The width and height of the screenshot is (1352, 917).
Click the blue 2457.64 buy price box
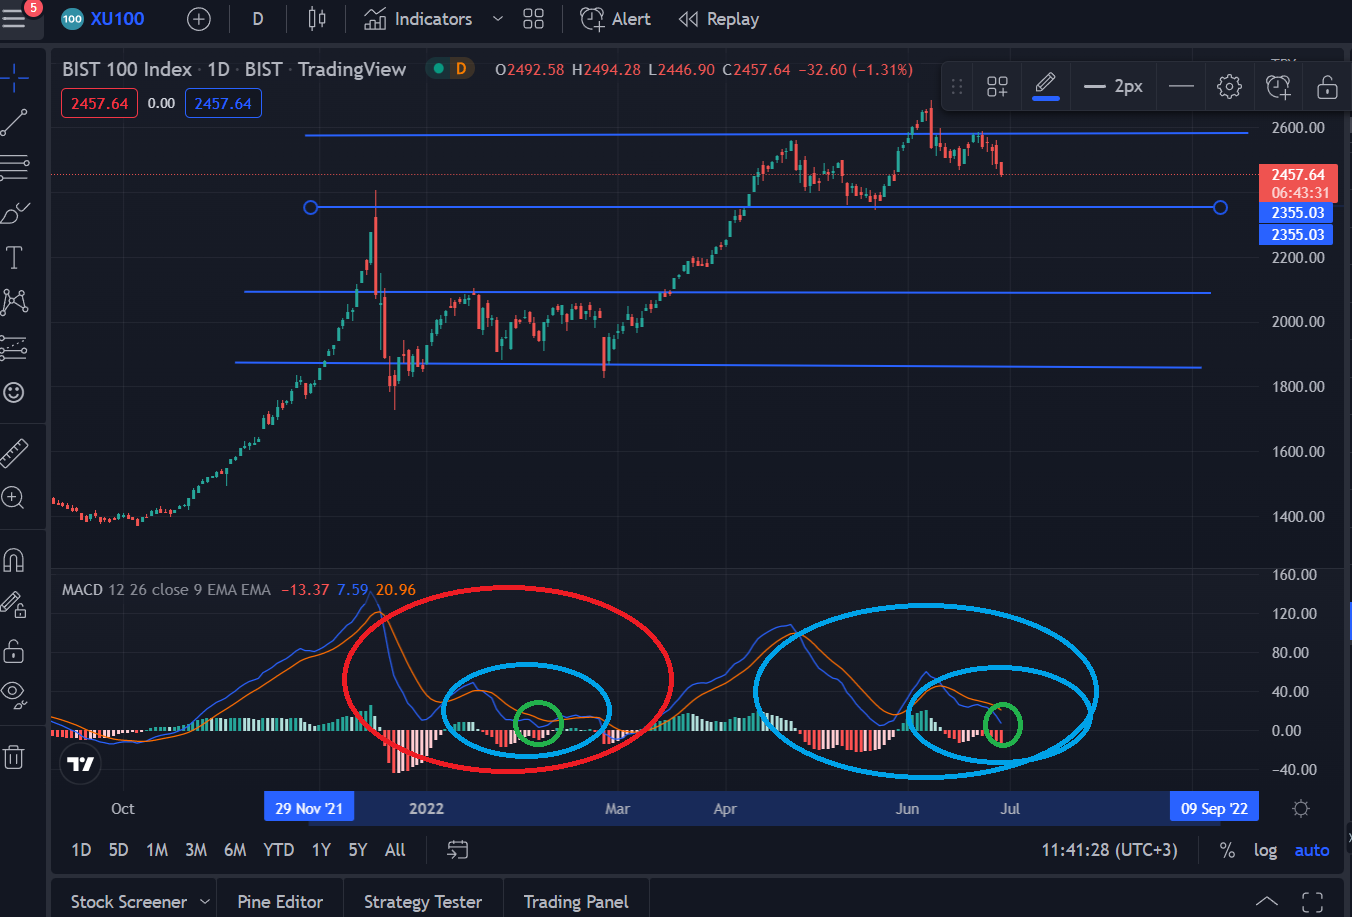(x=223, y=103)
